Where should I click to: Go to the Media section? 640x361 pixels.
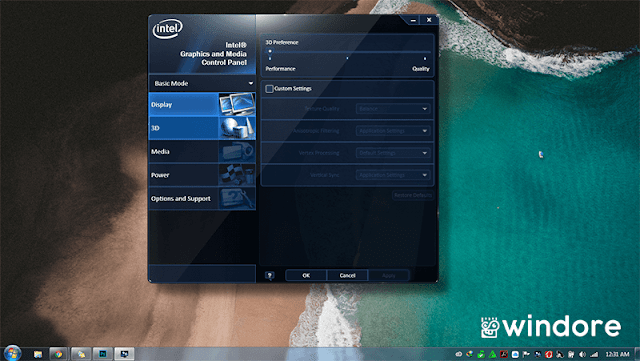202,152
